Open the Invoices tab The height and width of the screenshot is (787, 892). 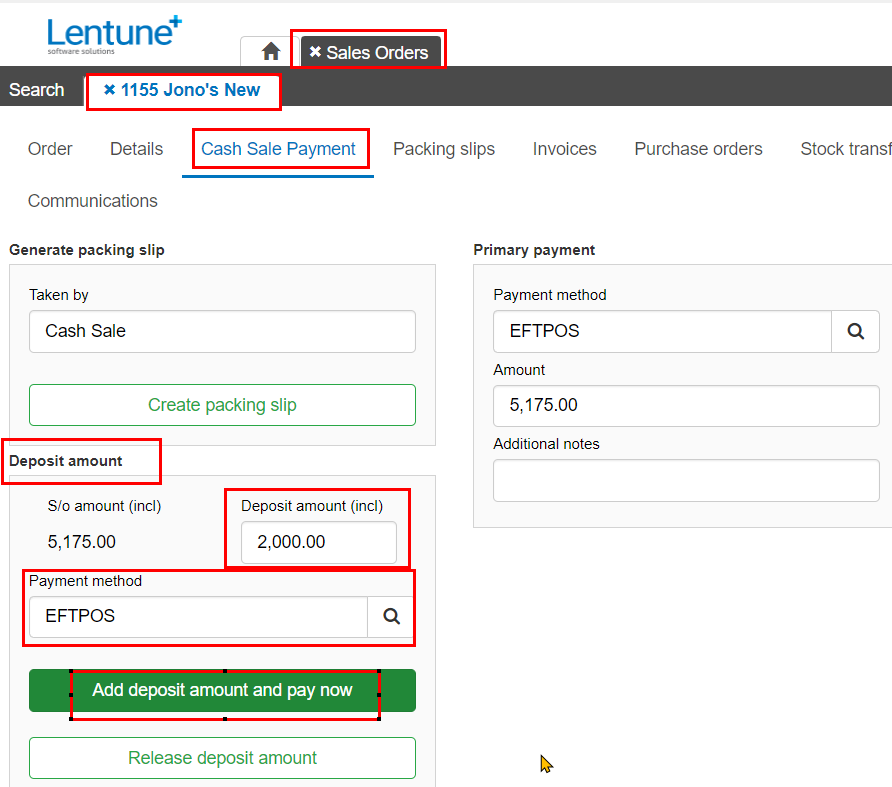click(x=564, y=149)
